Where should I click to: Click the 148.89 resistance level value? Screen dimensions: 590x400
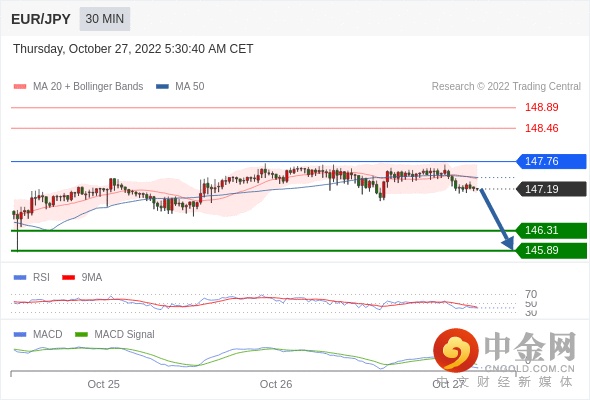point(542,107)
